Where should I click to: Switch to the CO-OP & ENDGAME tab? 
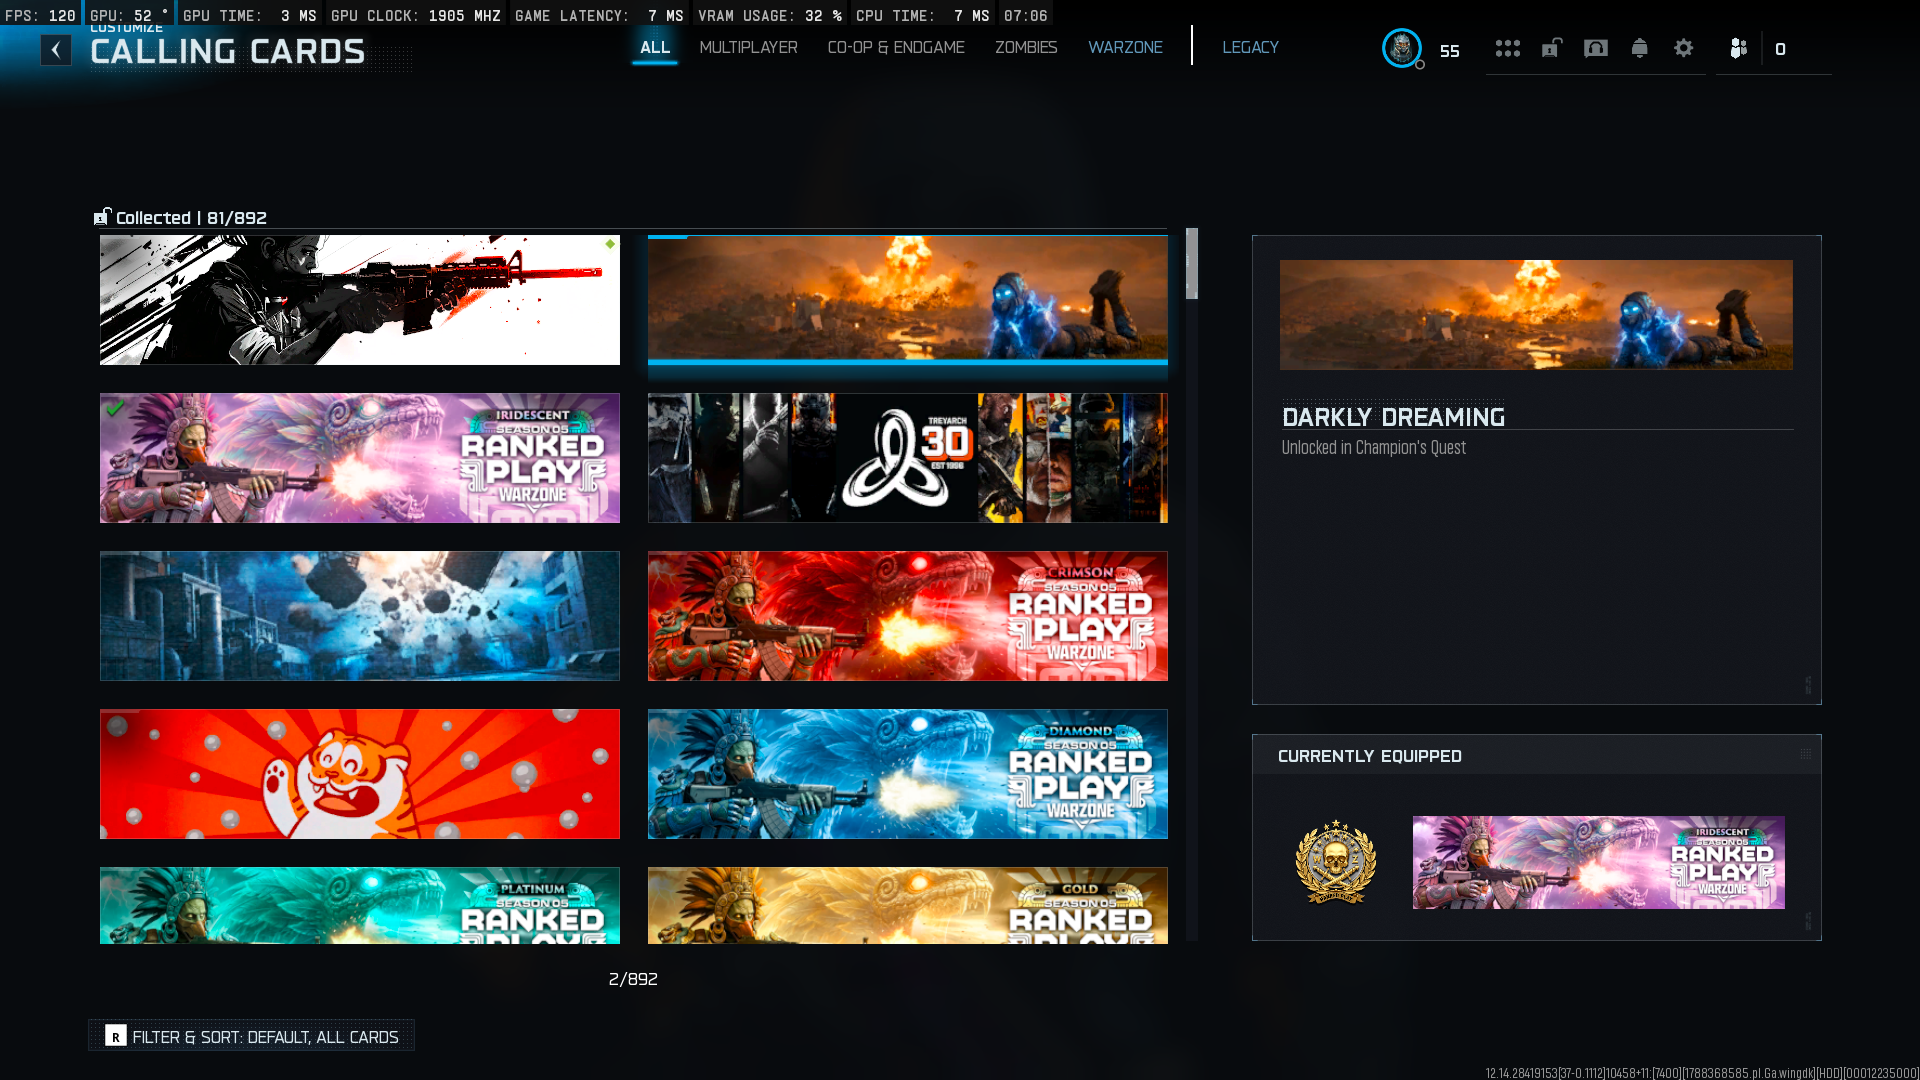(x=896, y=47)
